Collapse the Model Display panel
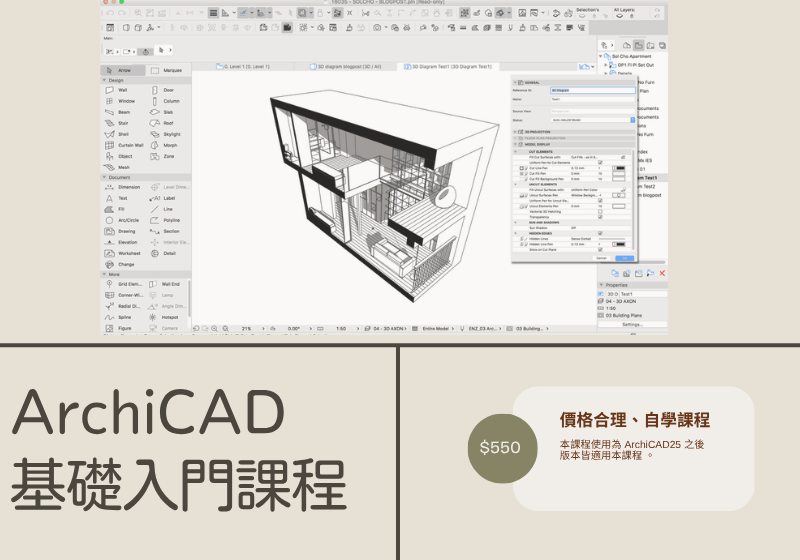This screenshot has height=560, width=800. click(515, 144)
